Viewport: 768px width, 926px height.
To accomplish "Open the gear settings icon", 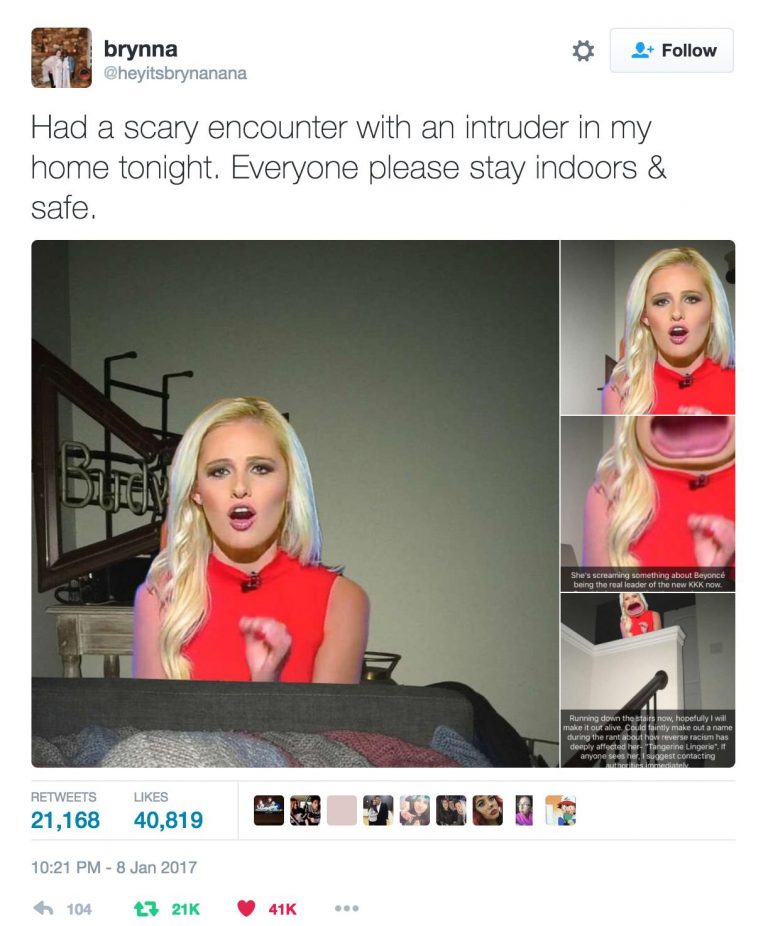I will [x=583, y=51].
